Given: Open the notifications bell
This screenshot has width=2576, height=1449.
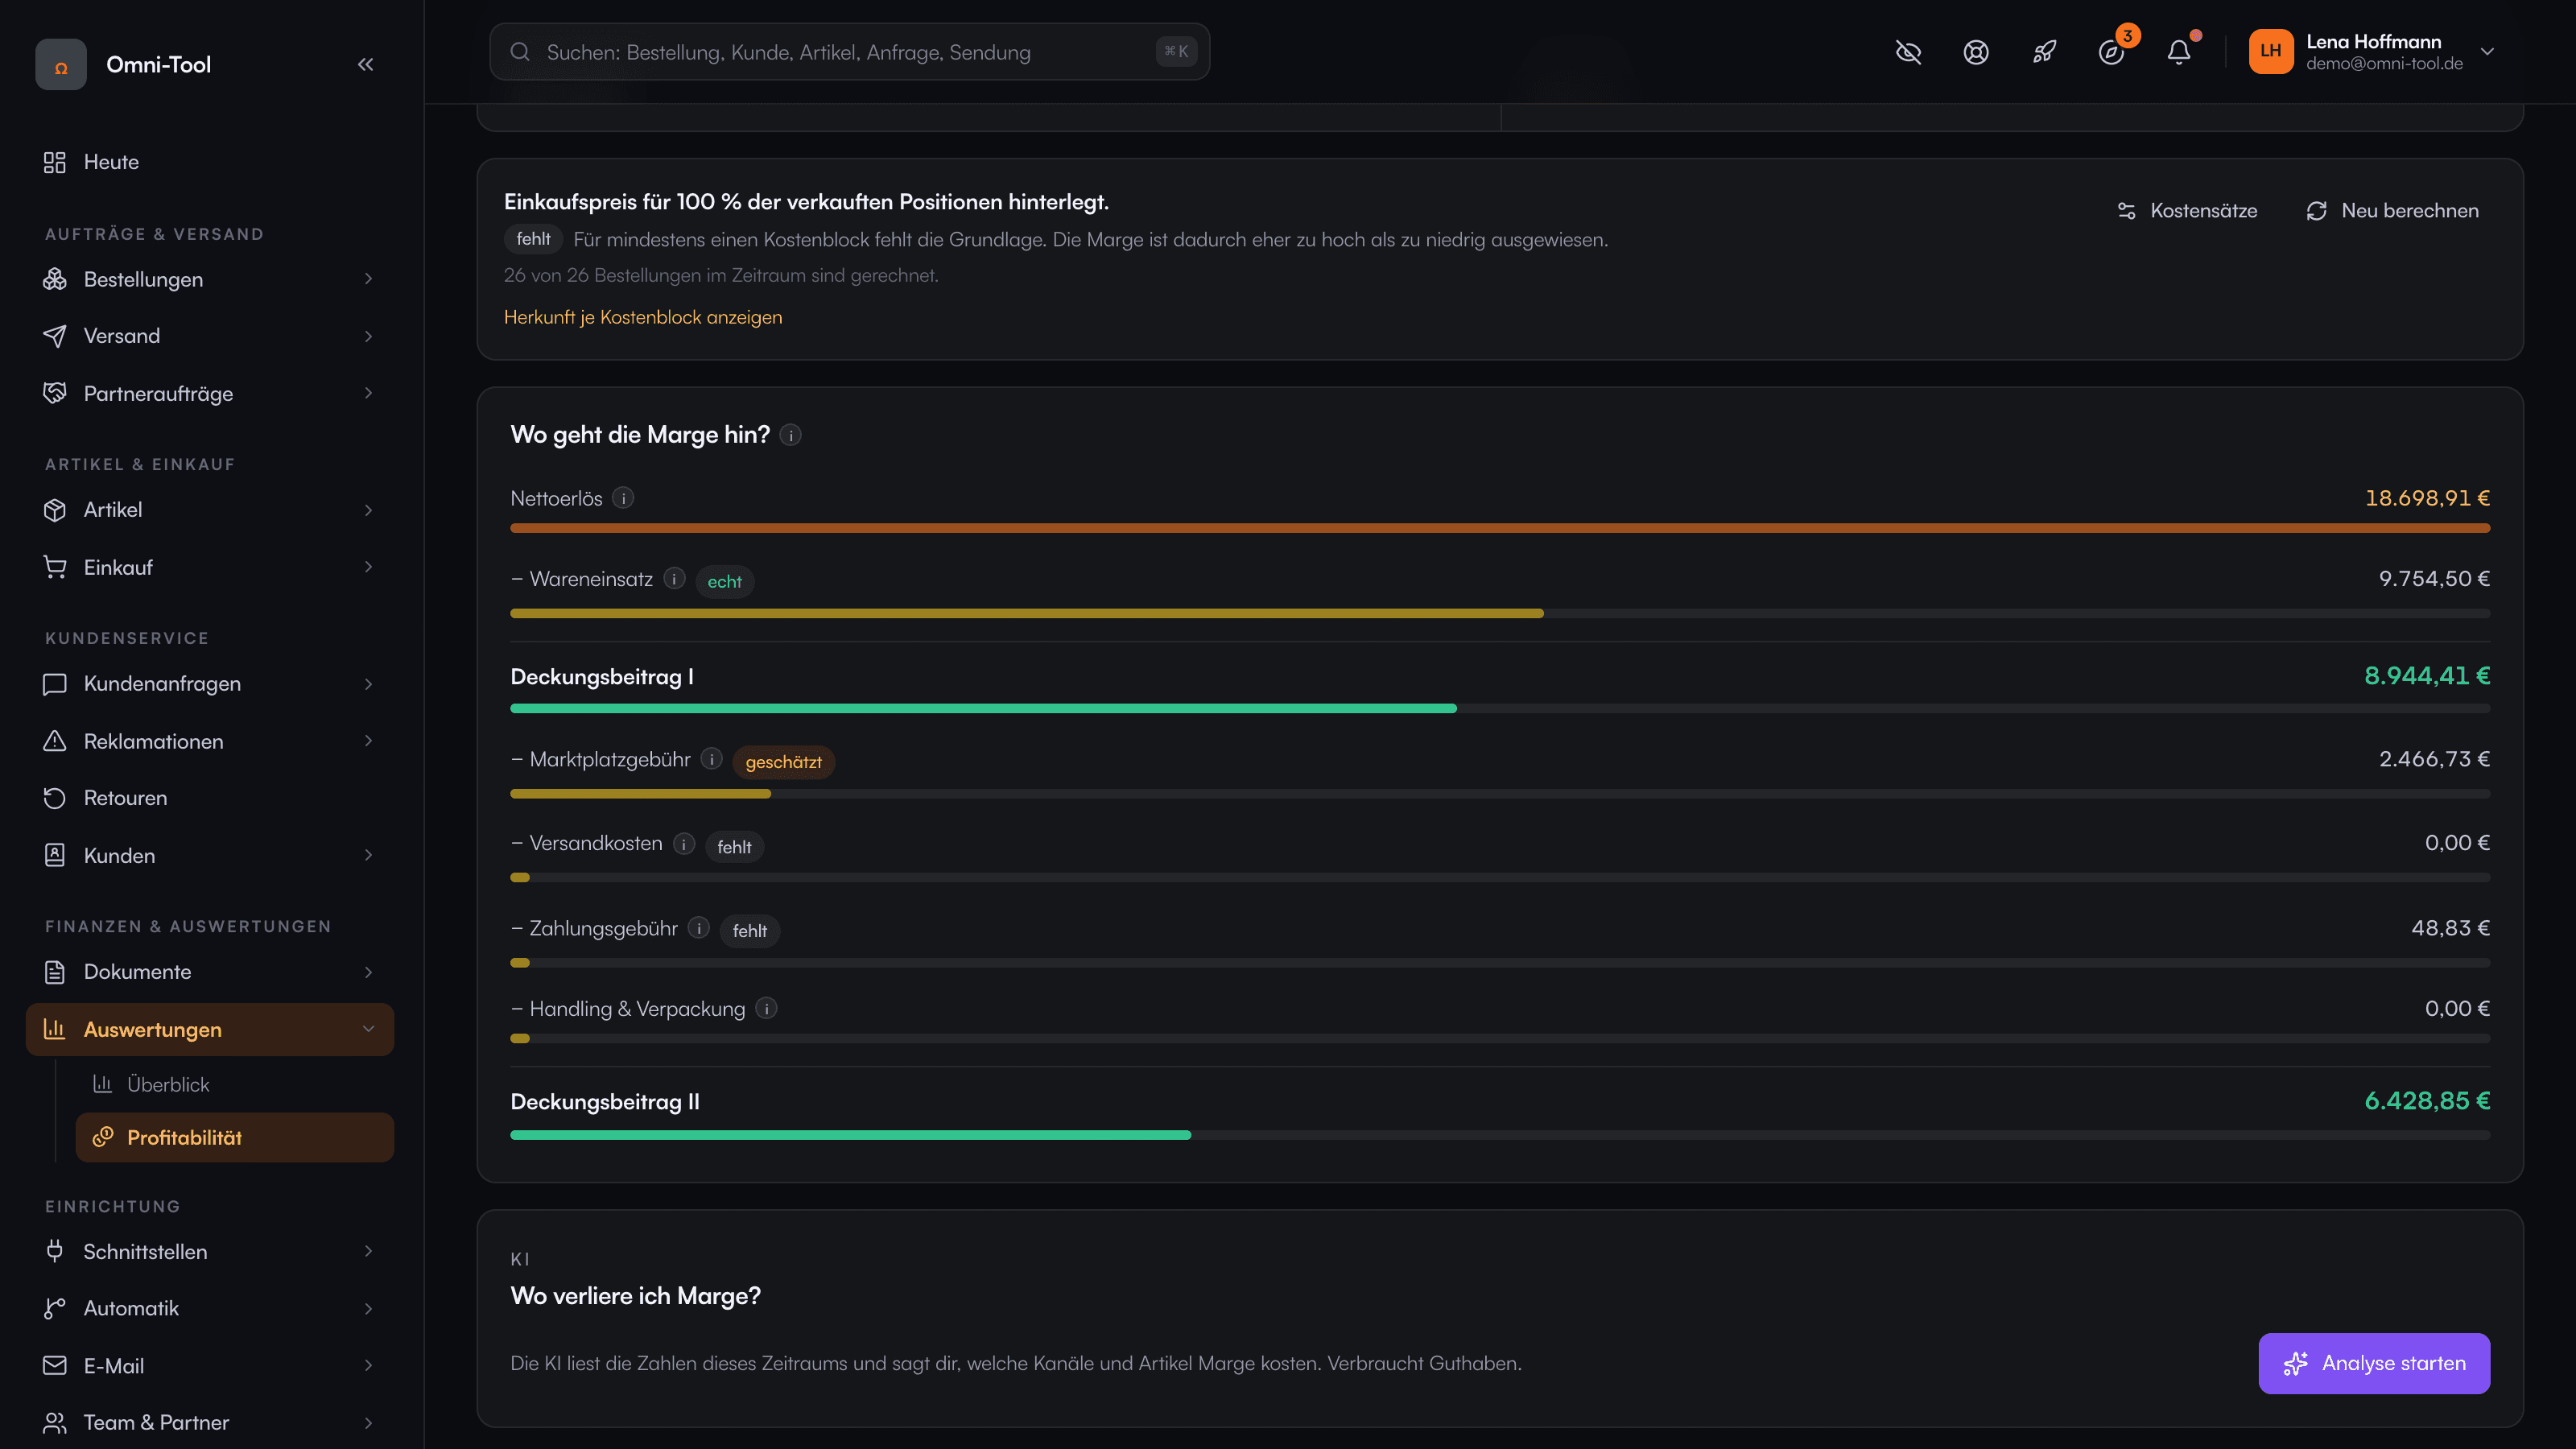Looking at the screenshot, I should click(2179, 52).
